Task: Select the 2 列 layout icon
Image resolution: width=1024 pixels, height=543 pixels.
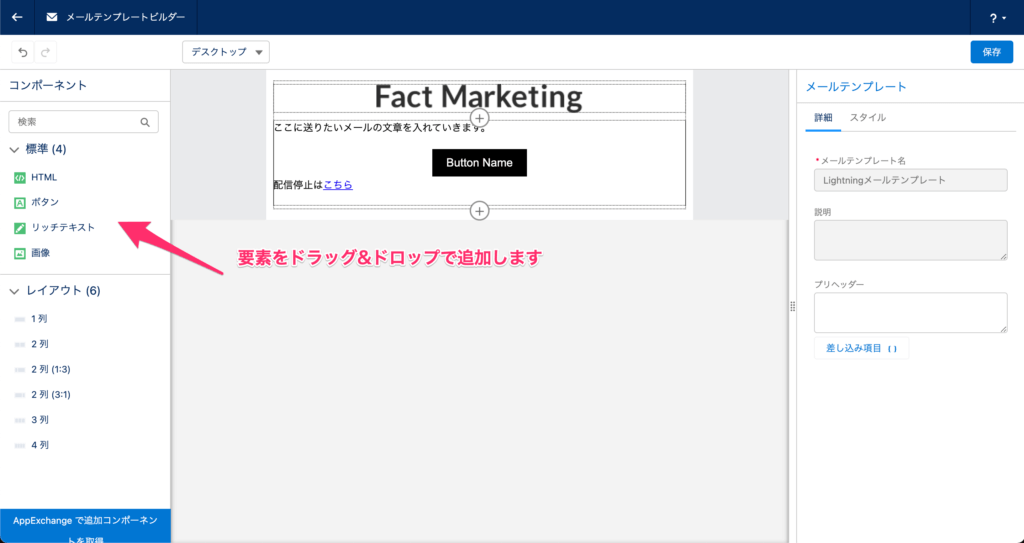Action: click(20, 344)
